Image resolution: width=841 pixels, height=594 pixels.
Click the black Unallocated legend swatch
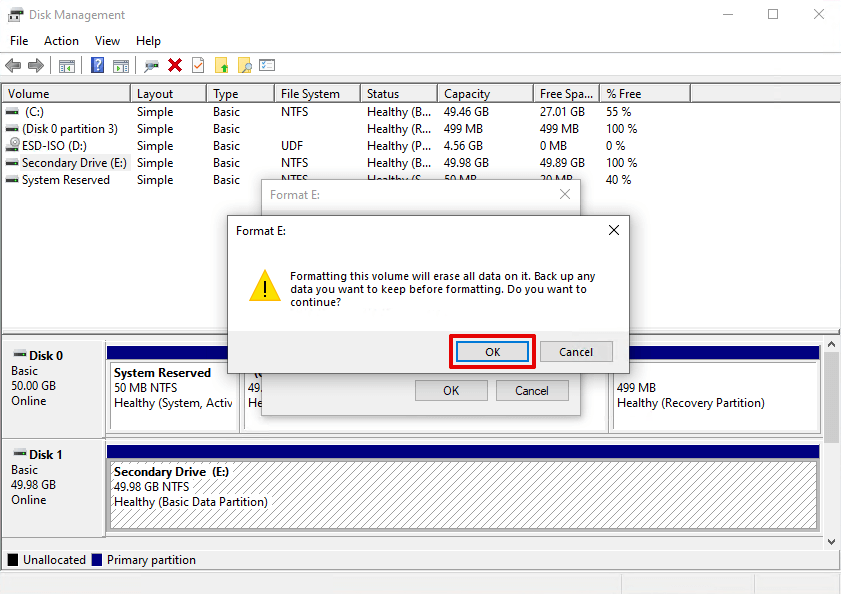[13, 560]
